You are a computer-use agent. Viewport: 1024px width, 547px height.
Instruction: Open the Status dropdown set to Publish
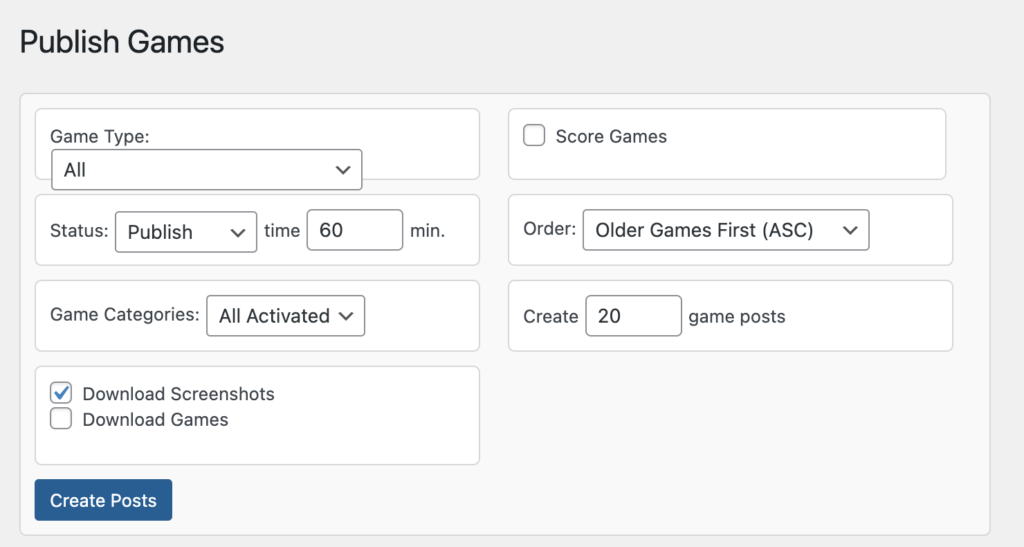[x=186, y=231]
